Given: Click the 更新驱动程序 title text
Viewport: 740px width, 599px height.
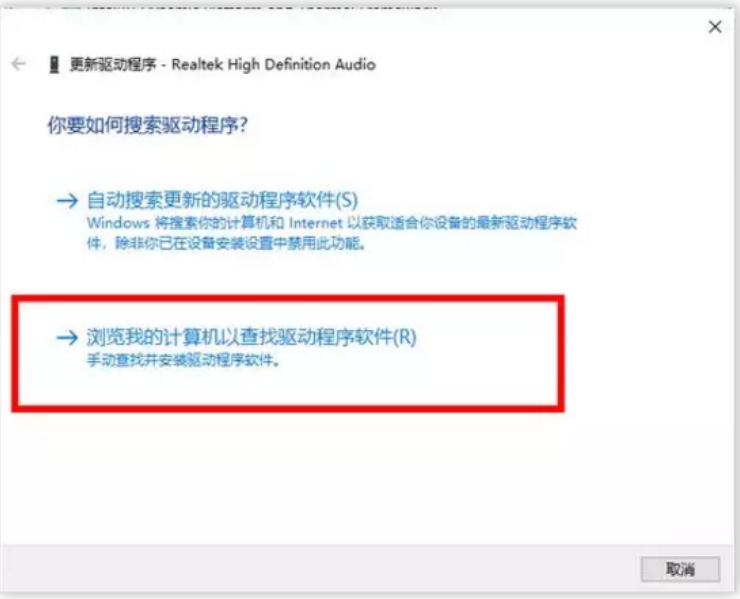Looking at the screenshot, I should pyautogui.click(x=113, y=64).
